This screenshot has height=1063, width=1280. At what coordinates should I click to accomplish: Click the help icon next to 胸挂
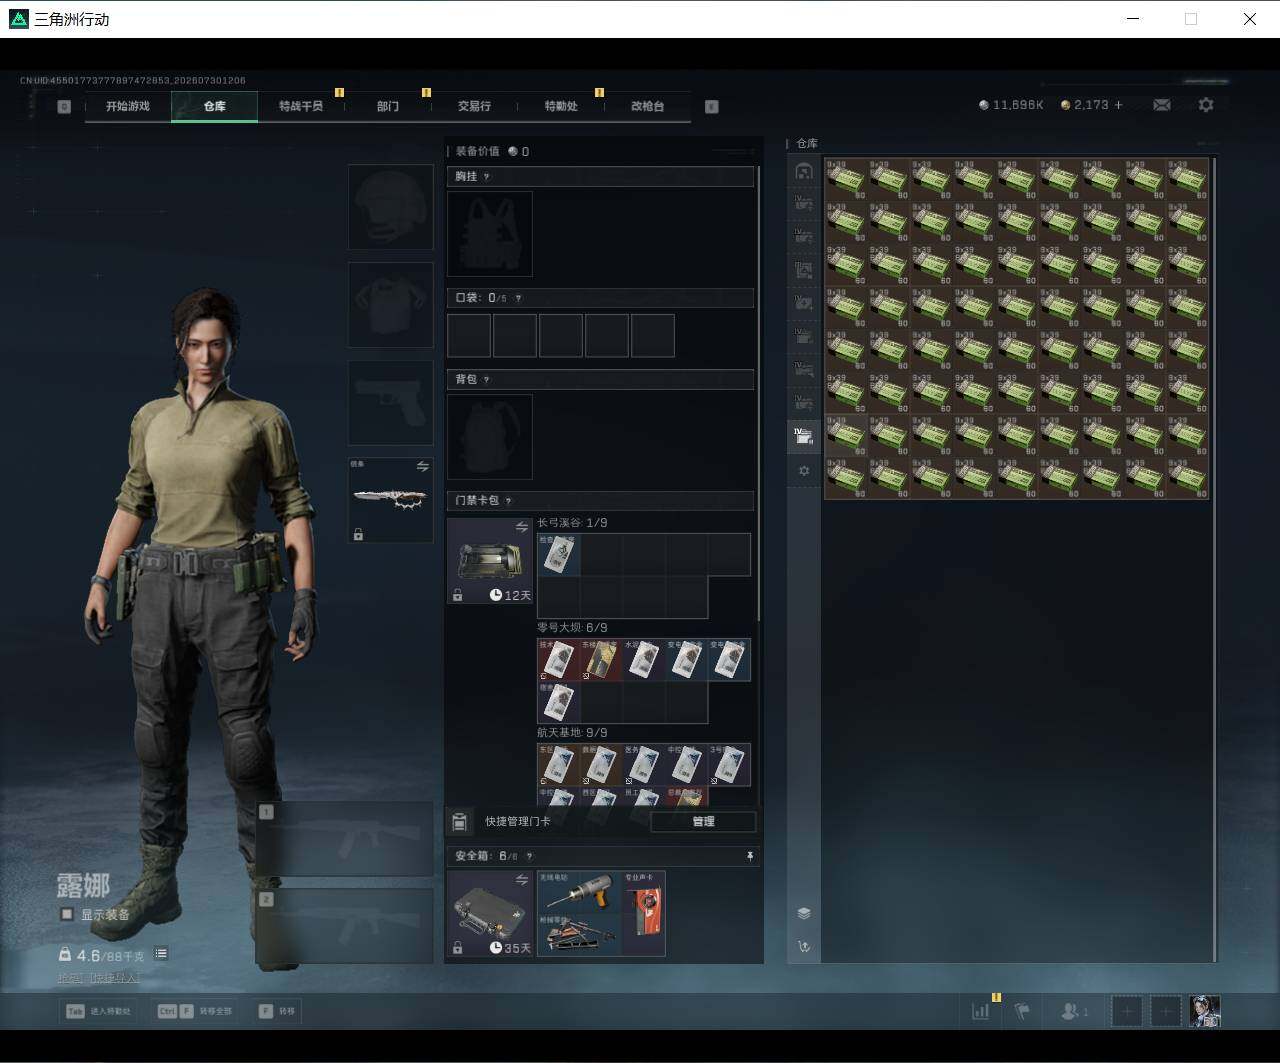click(x=487, y=177)
